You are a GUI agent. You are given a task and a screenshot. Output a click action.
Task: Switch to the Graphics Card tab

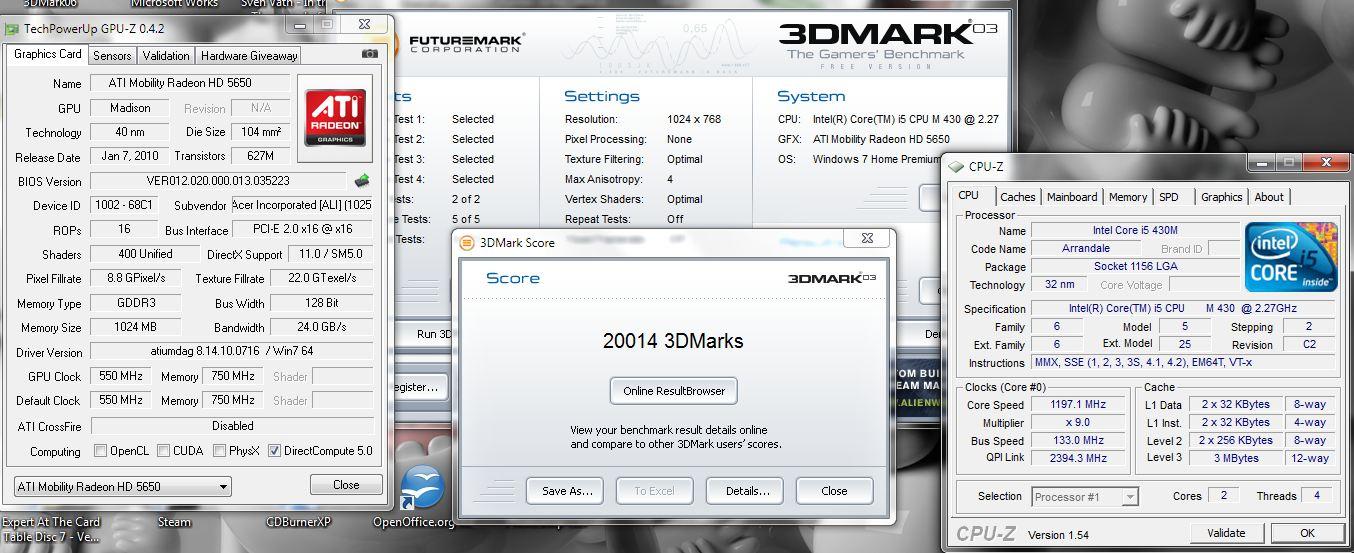(48, 54)
